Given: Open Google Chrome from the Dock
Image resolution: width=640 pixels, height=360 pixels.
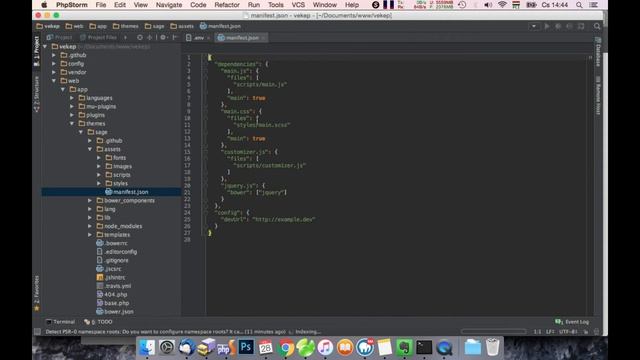Looking at the screenshot, I should [x=286, y=348].
